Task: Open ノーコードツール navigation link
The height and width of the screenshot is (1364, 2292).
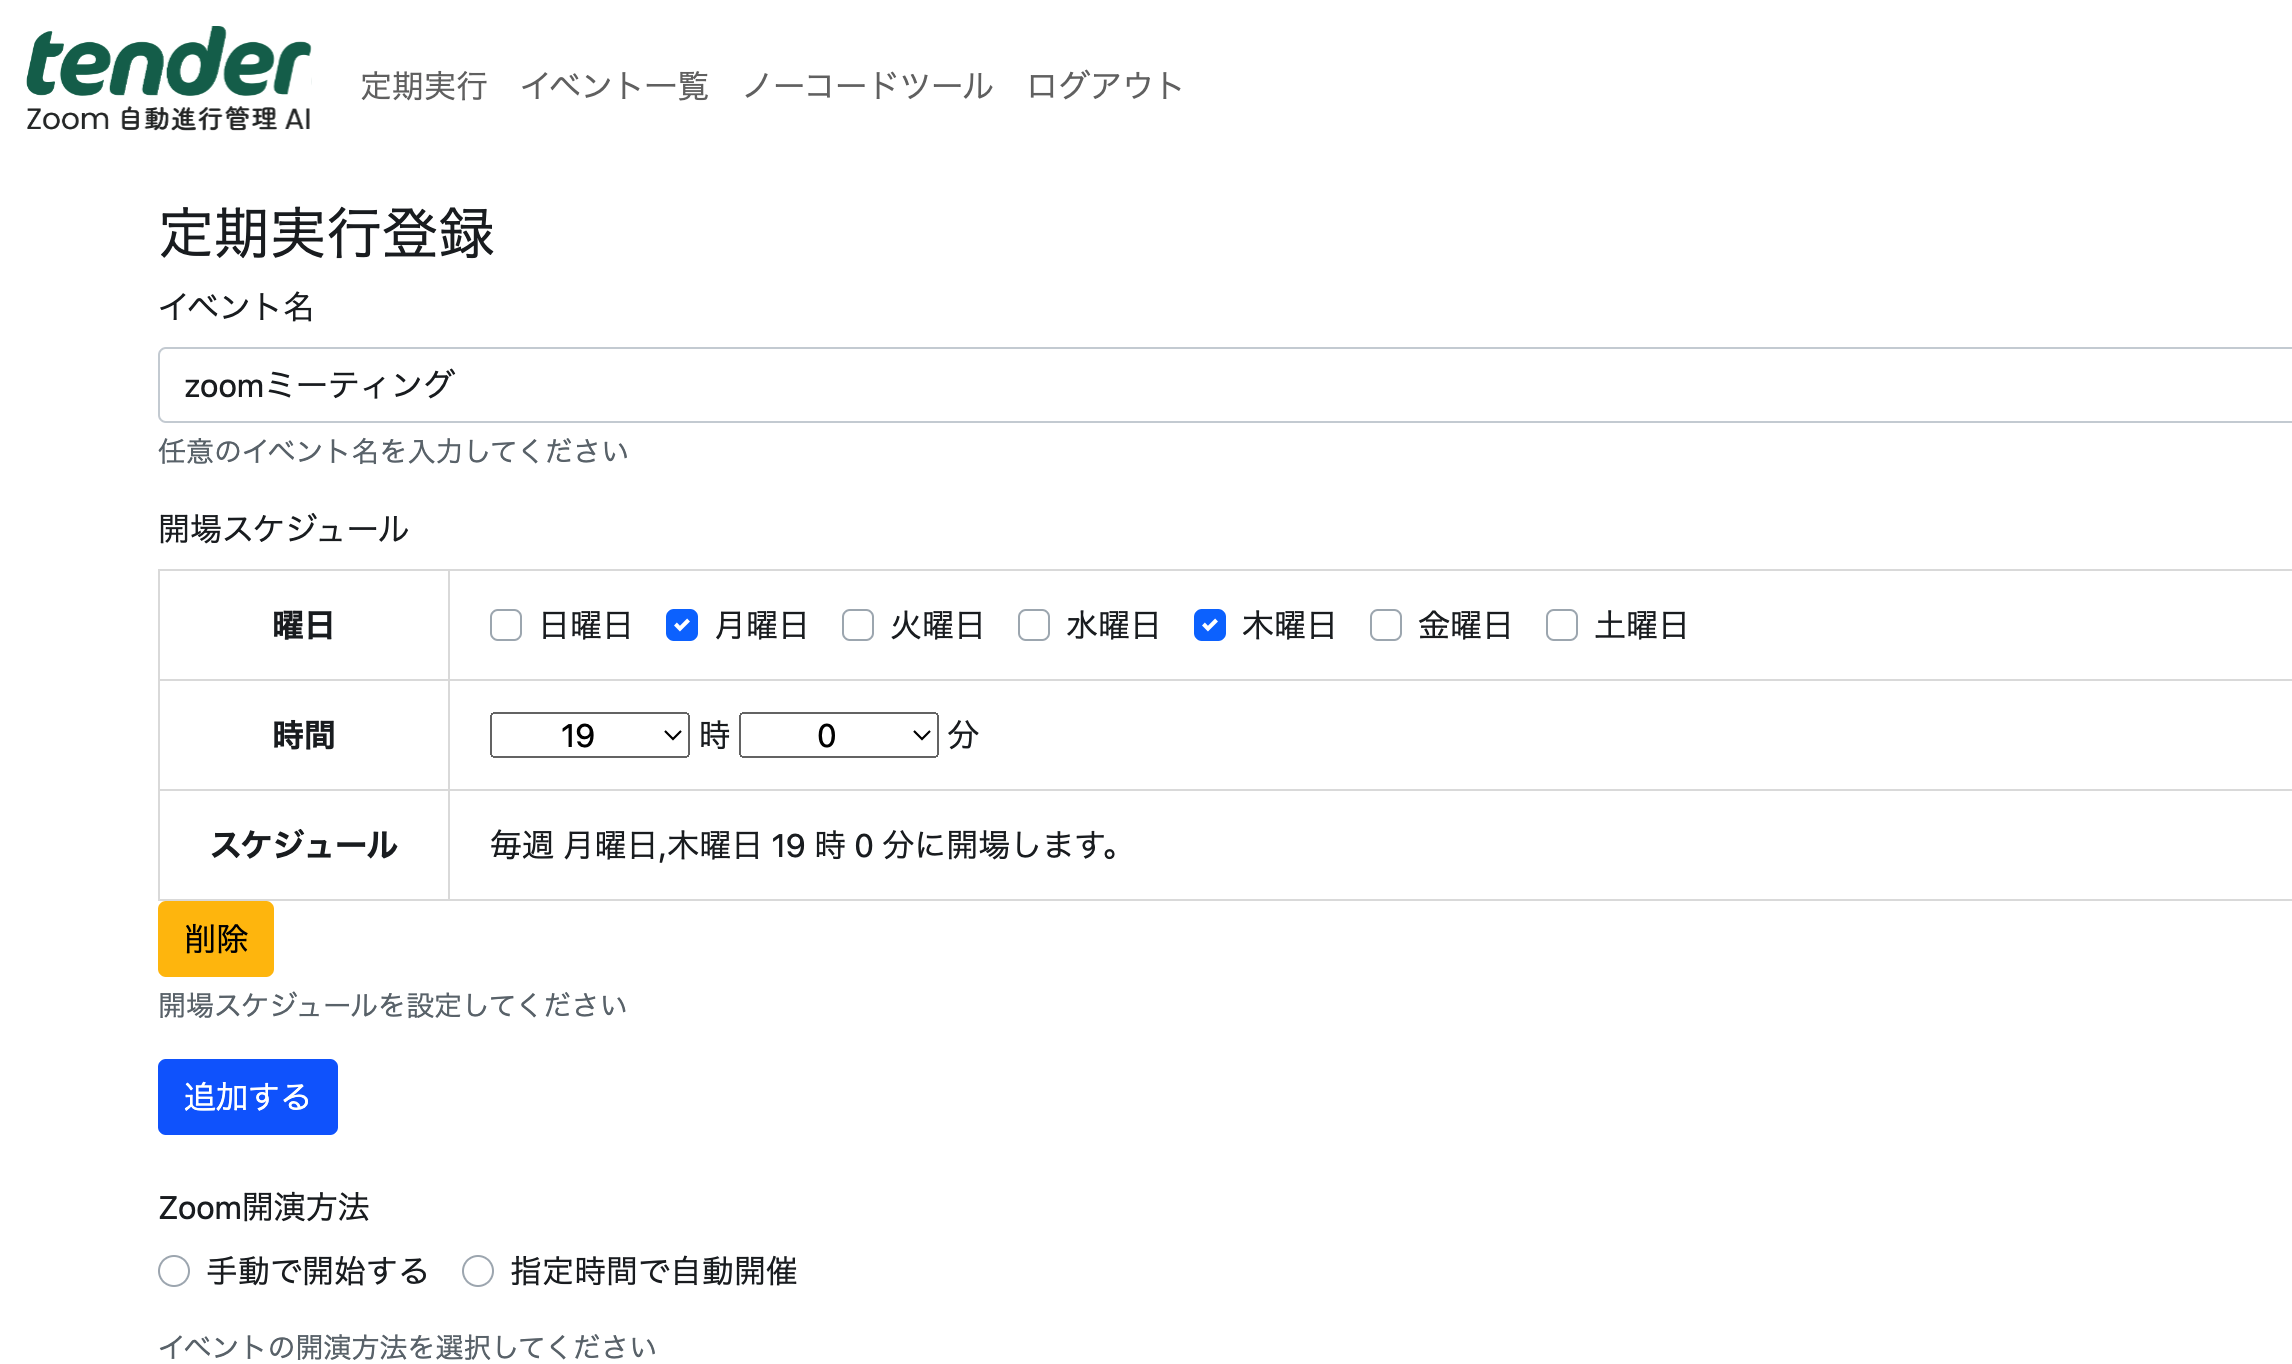Action: tap(867, 86)
